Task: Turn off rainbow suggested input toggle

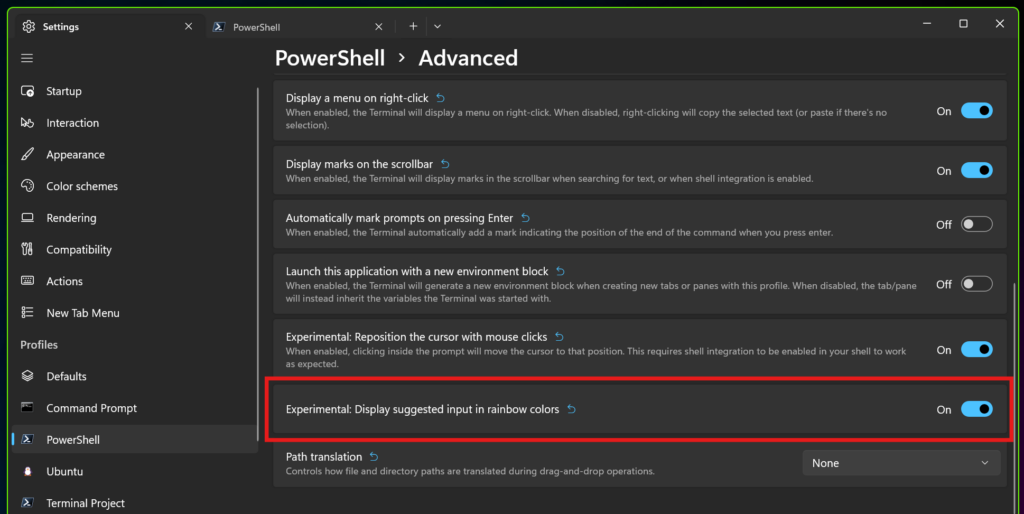Action: coord(976,409)
